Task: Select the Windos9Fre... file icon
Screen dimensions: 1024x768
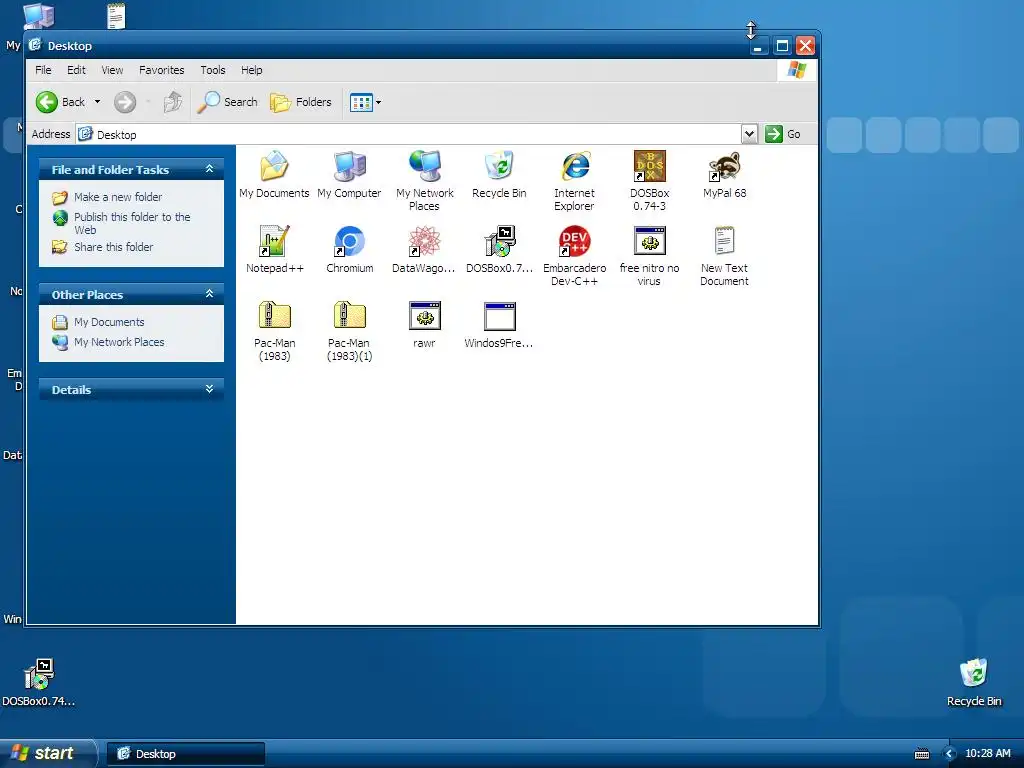Action: [x=500, y=316]
